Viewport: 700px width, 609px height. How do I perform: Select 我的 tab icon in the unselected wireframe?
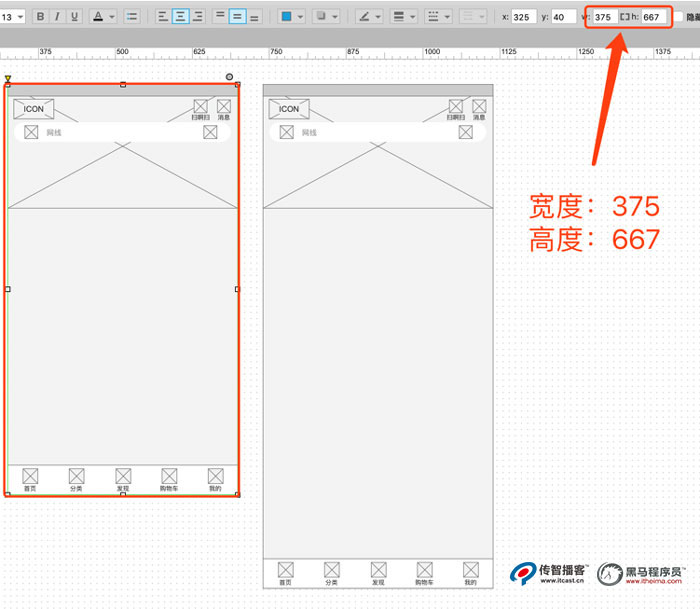coord(471,570)
